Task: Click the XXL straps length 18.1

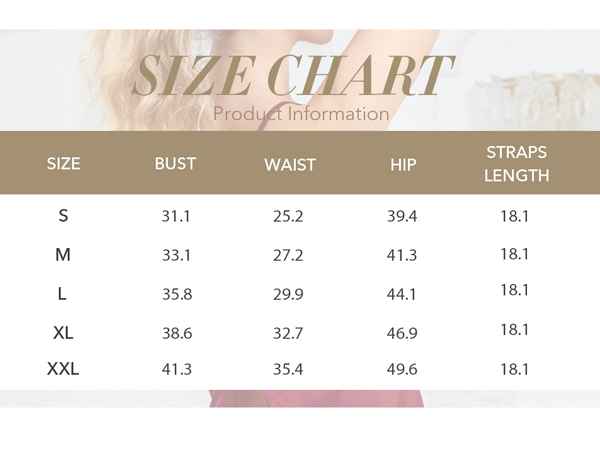Action: (x=515, y=369)
